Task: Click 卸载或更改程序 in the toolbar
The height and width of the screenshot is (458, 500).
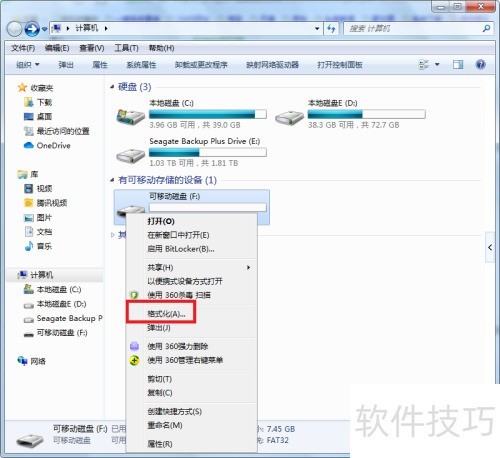Action: pos(201,65)
